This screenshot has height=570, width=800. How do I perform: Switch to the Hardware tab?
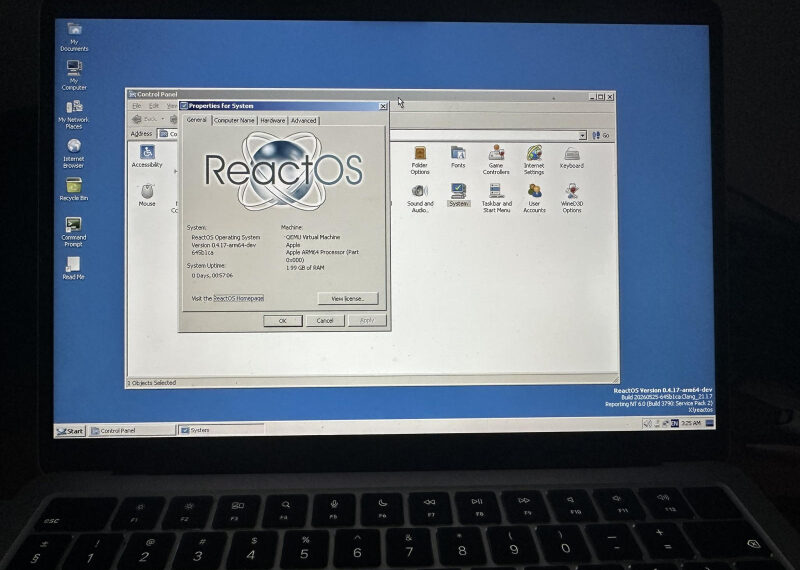click(272, 120)
